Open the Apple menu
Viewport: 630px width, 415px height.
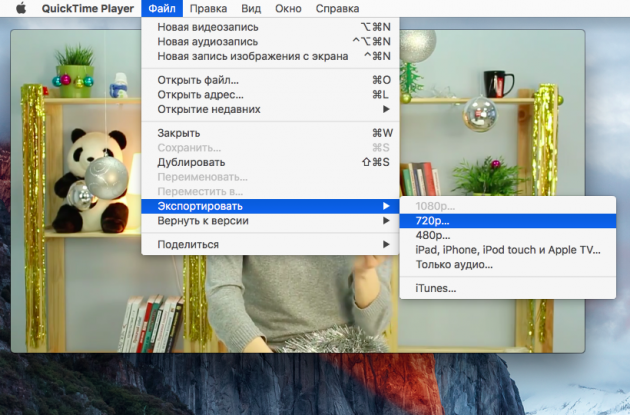pyautogui.click(x=21, y=8)
